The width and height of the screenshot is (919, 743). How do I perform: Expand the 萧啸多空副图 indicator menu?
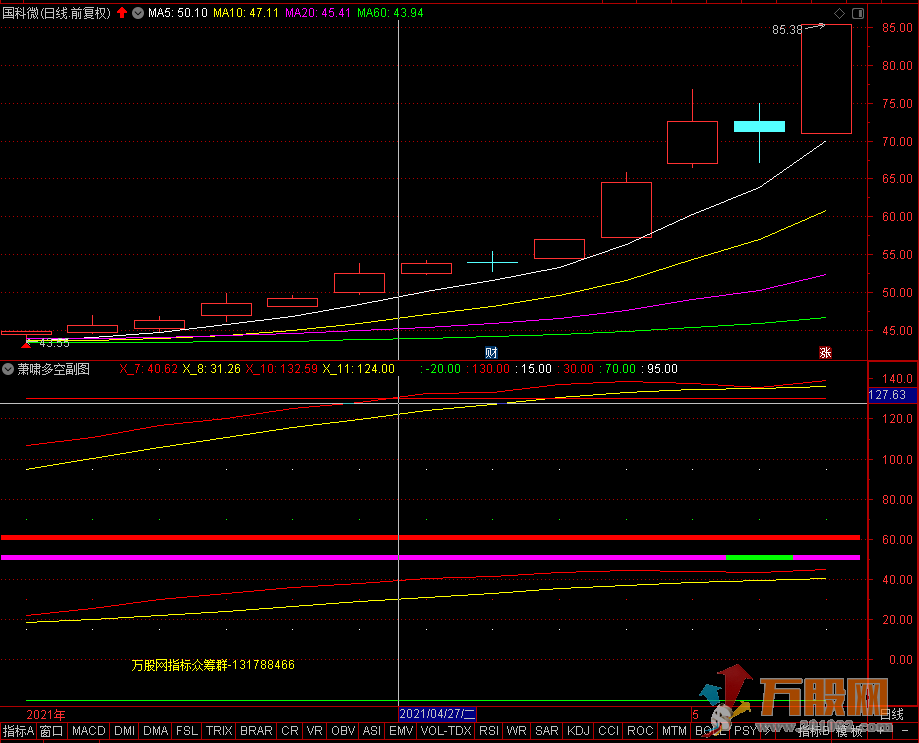9,369
